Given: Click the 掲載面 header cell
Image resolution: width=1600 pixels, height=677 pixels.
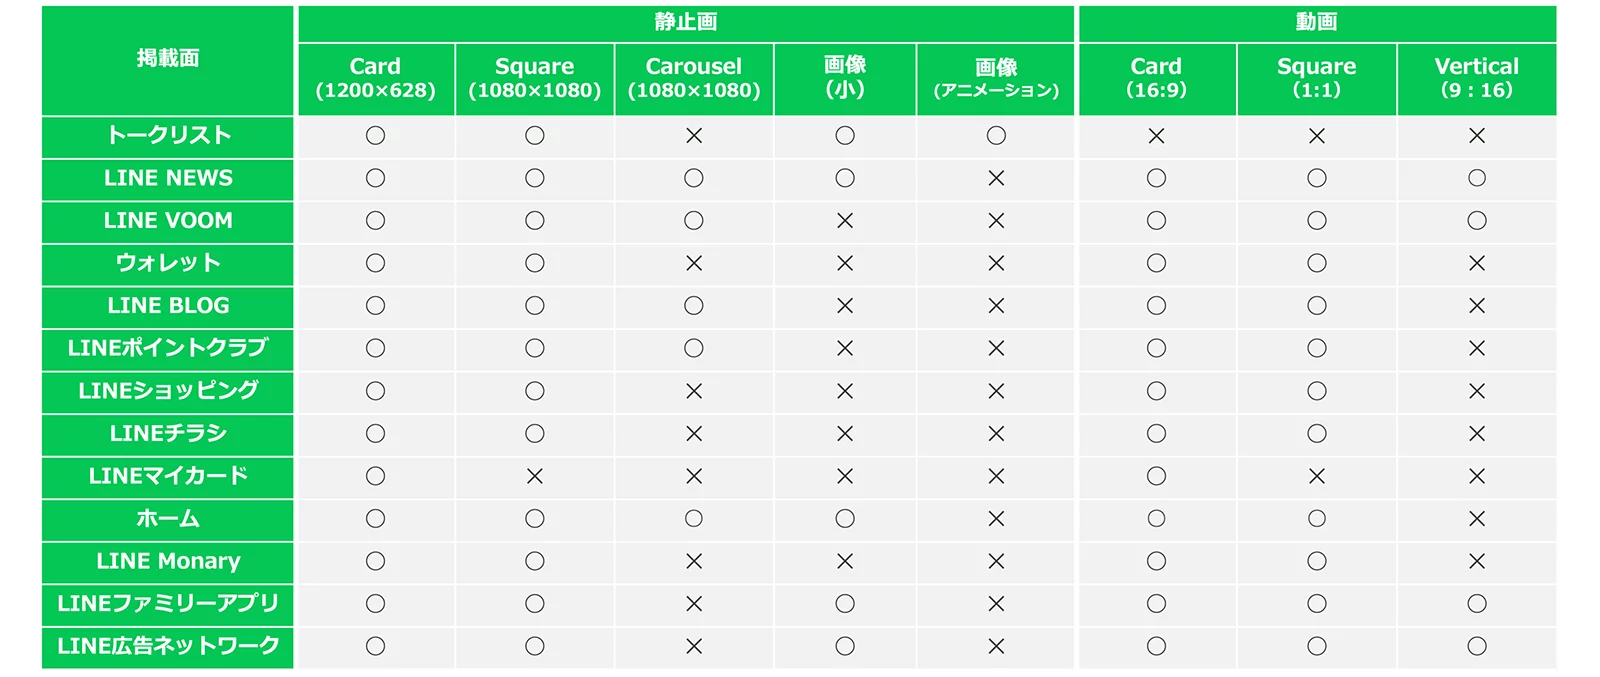Looking at the screenshot, I should point(168,60).
